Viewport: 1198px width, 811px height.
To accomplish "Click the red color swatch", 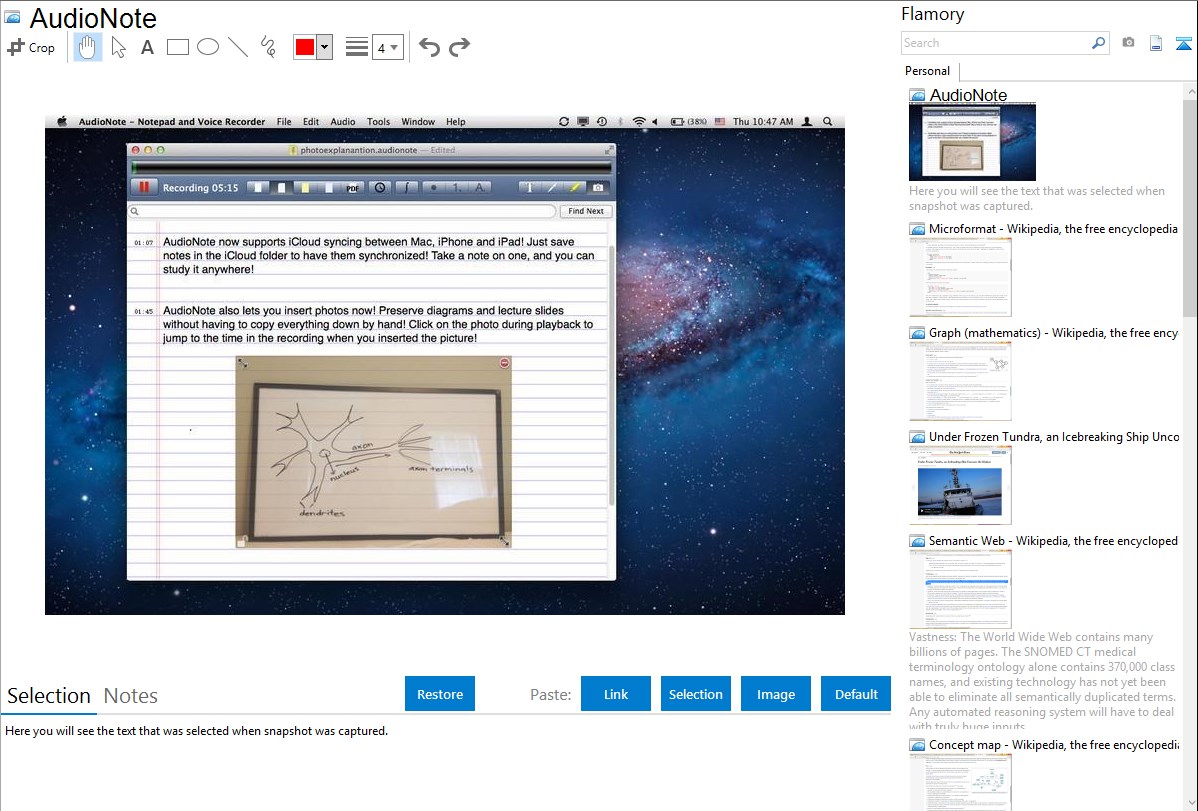I will pos(305,47).
